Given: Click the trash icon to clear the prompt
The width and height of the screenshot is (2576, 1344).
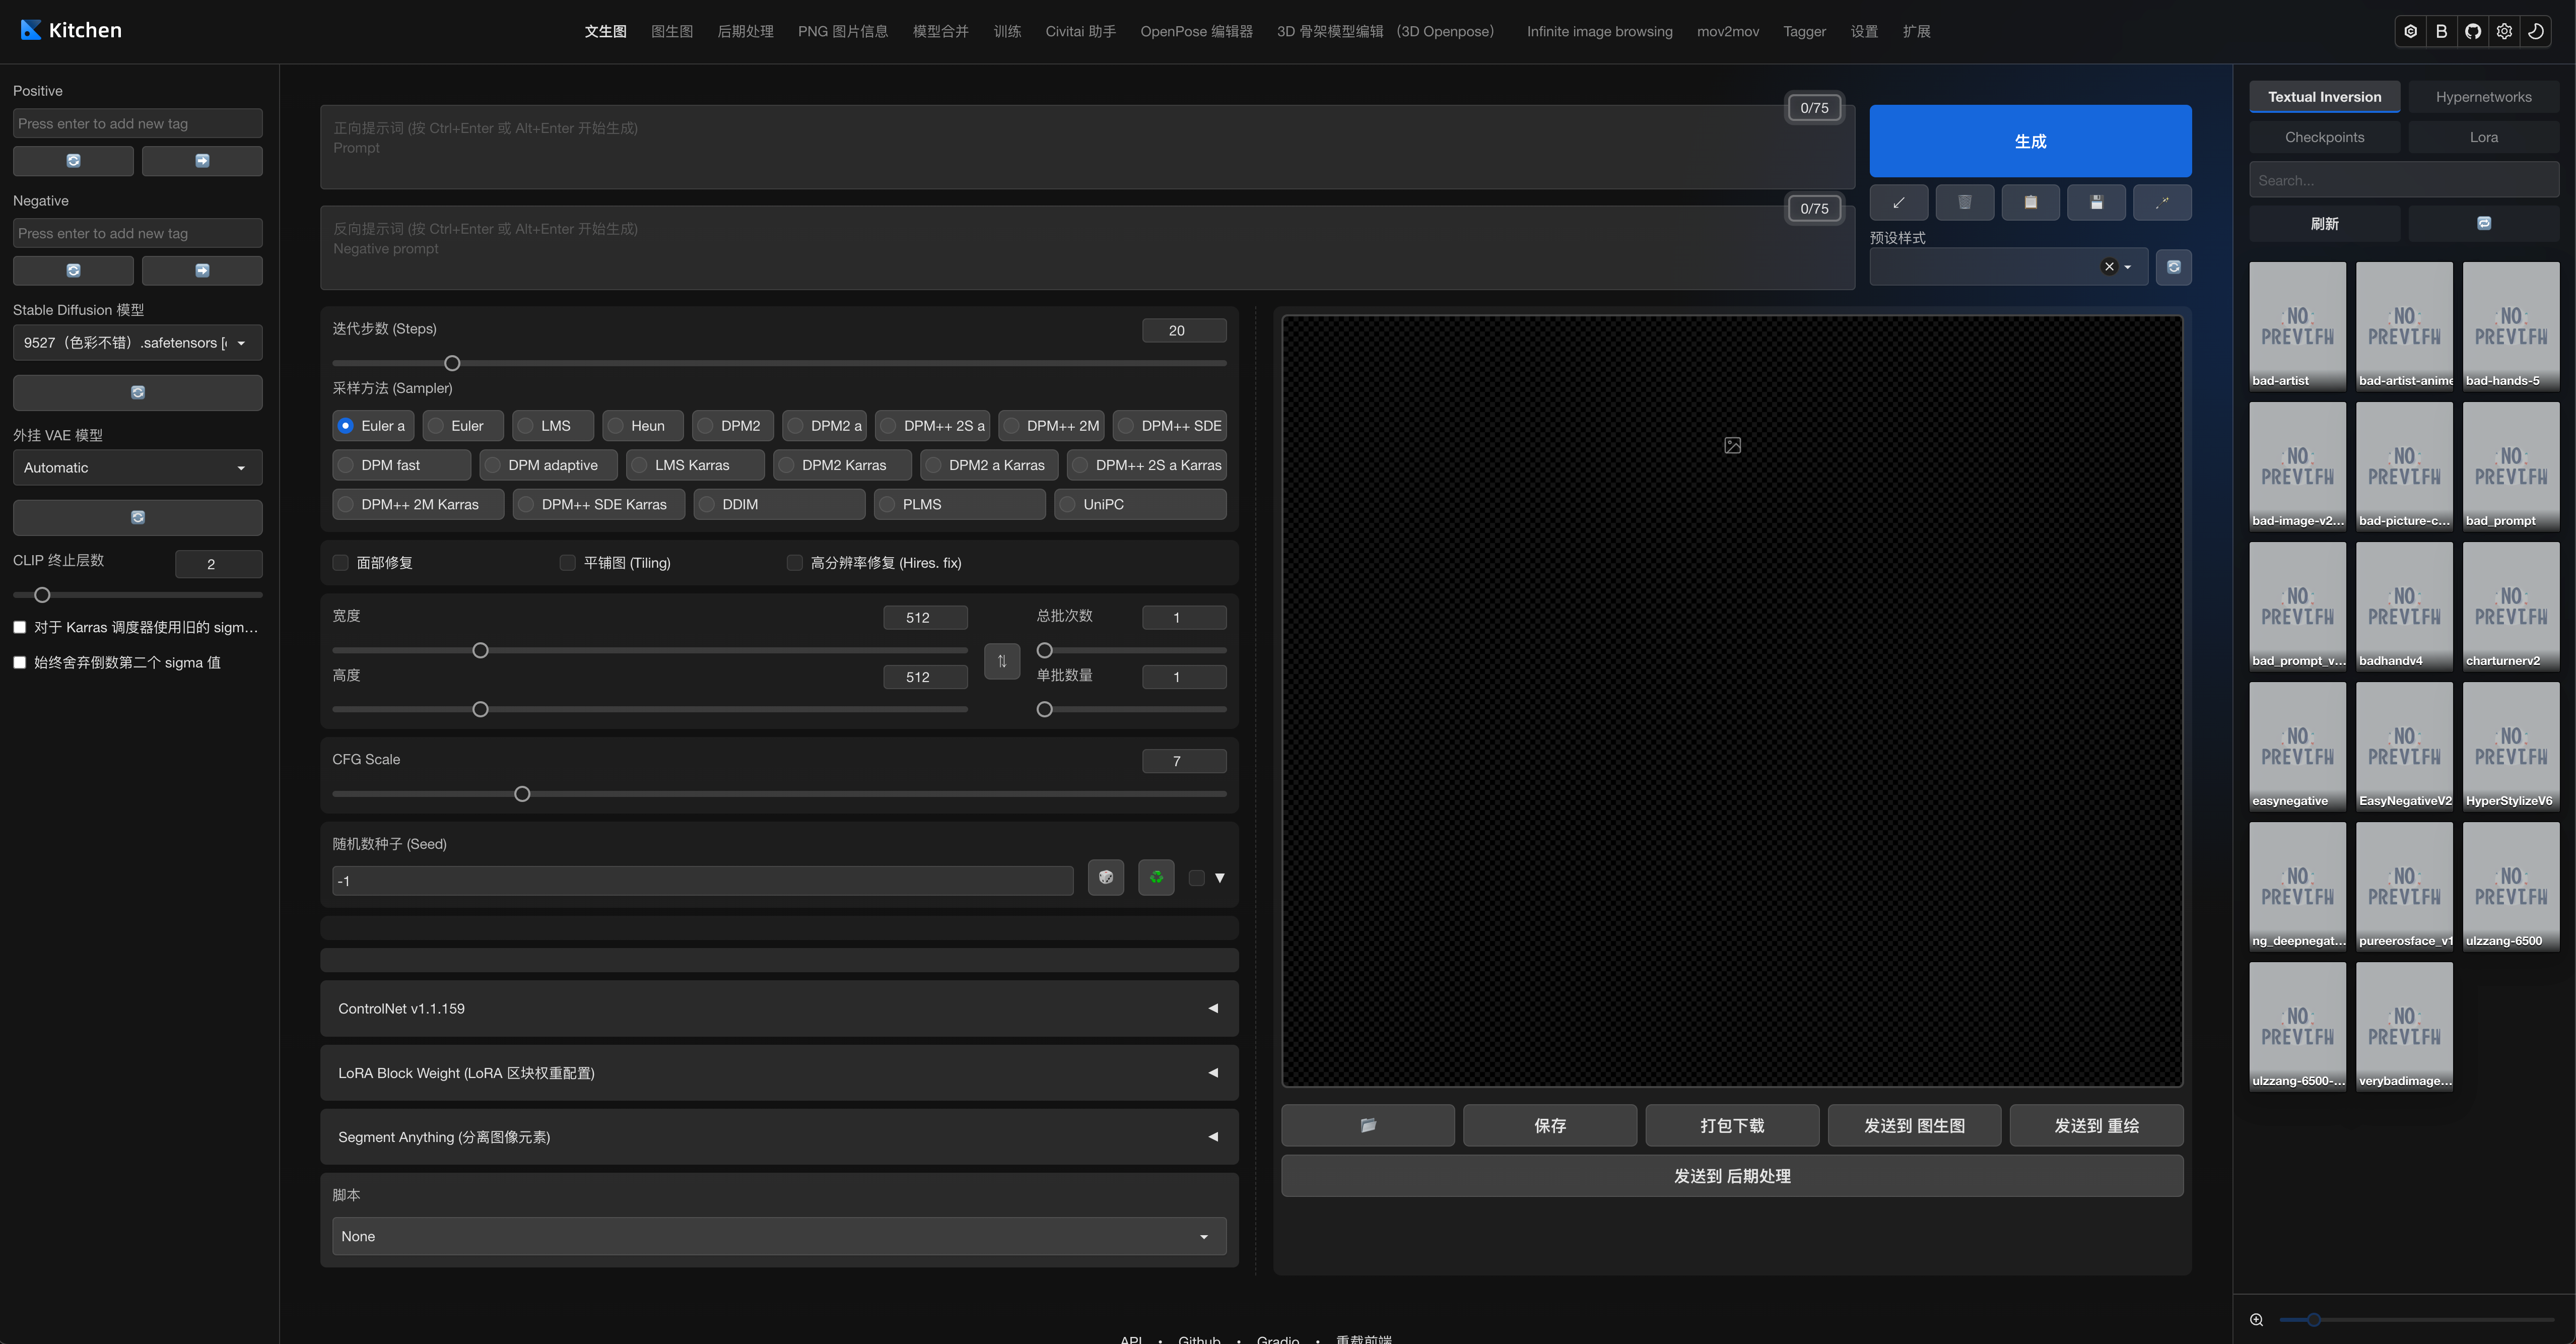Looking at the screenshot, I should click(1964, 202).
